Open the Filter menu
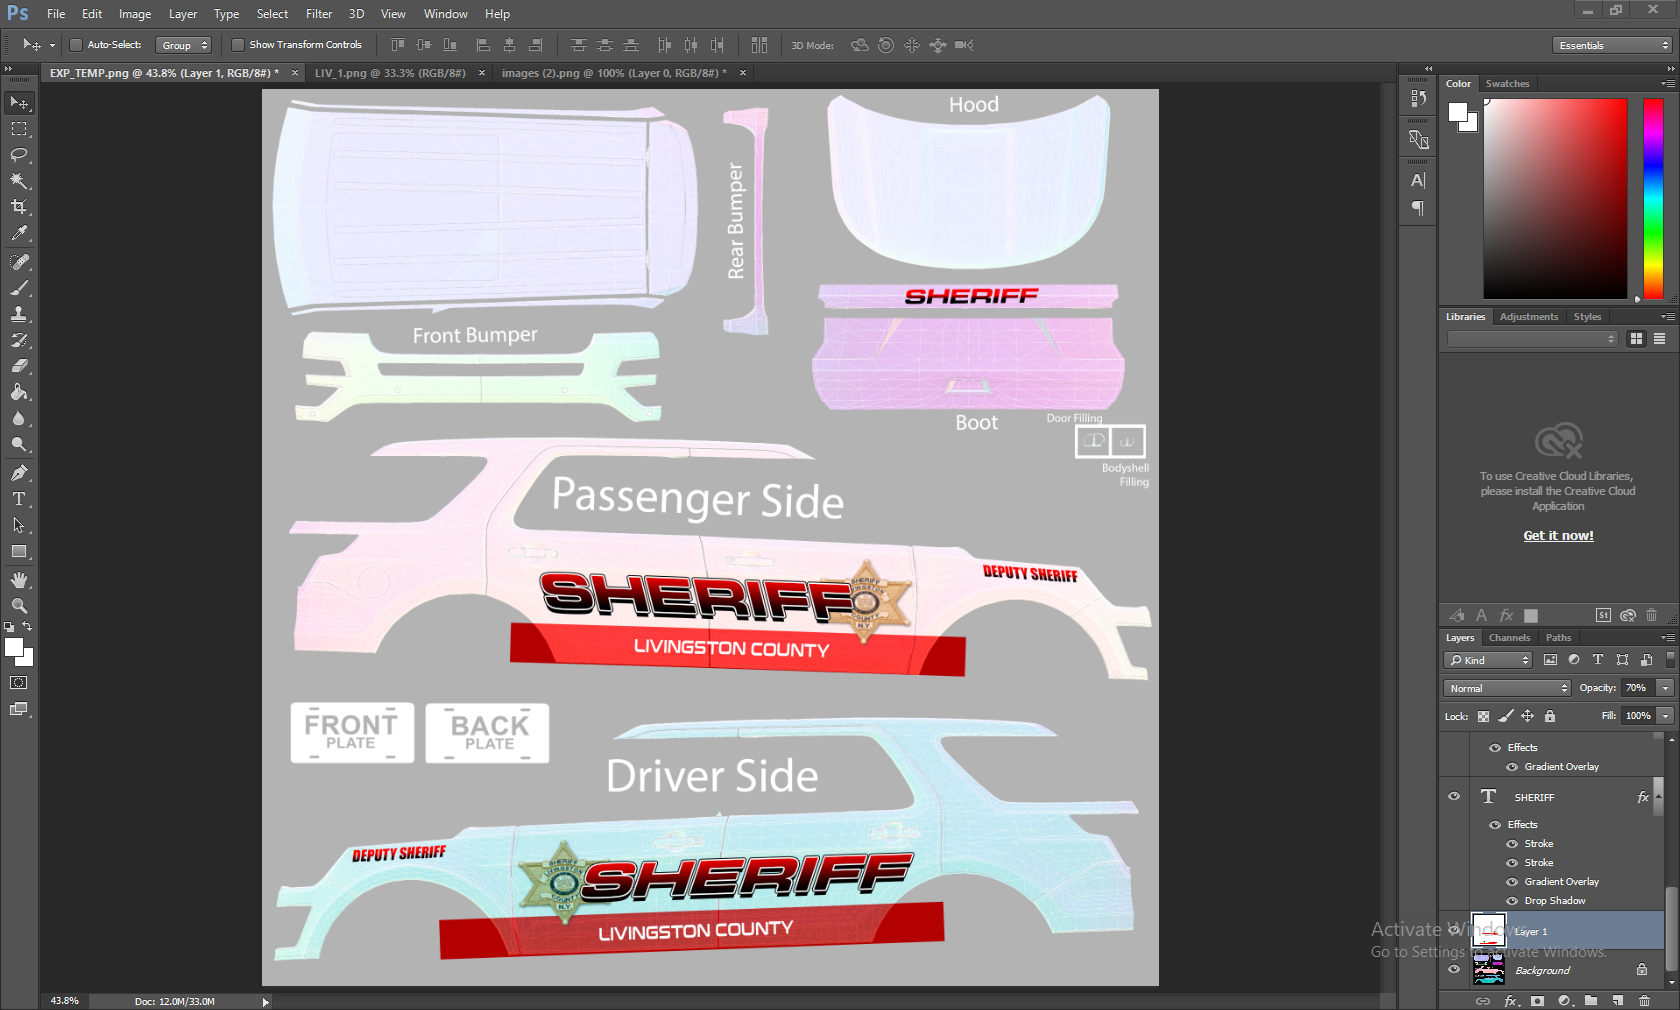1680x1010 pixels. (x=318, y=14)
